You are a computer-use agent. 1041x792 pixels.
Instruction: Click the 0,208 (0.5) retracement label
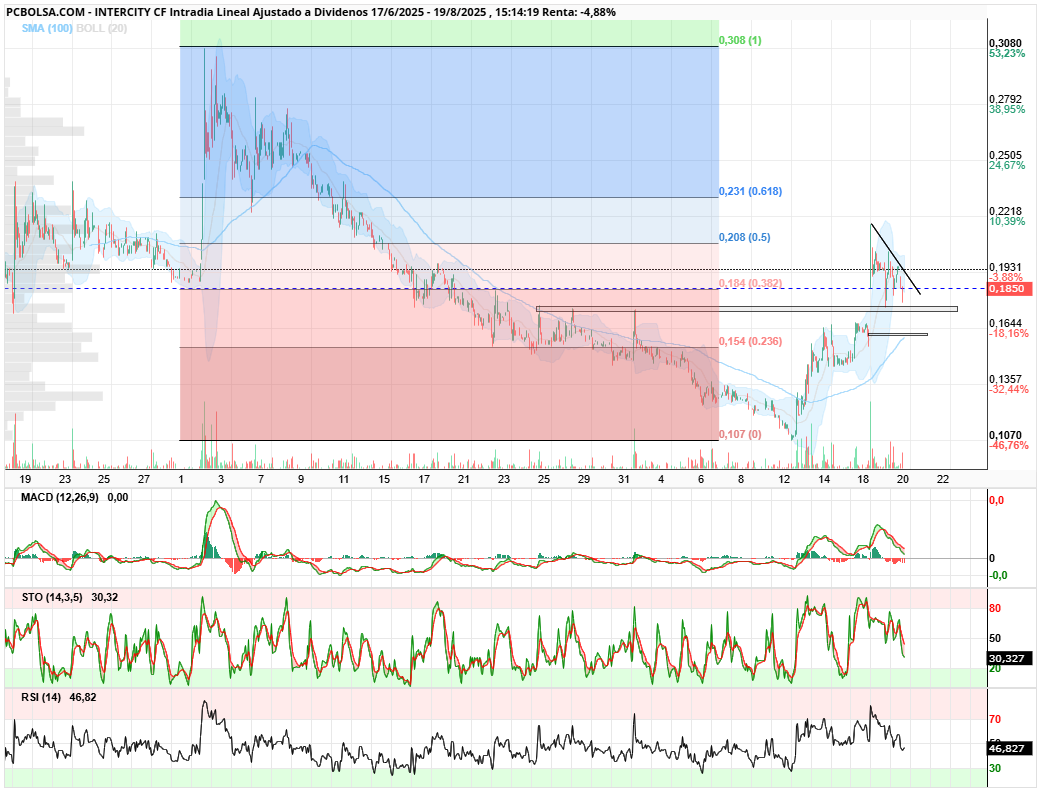click(744, 237)
